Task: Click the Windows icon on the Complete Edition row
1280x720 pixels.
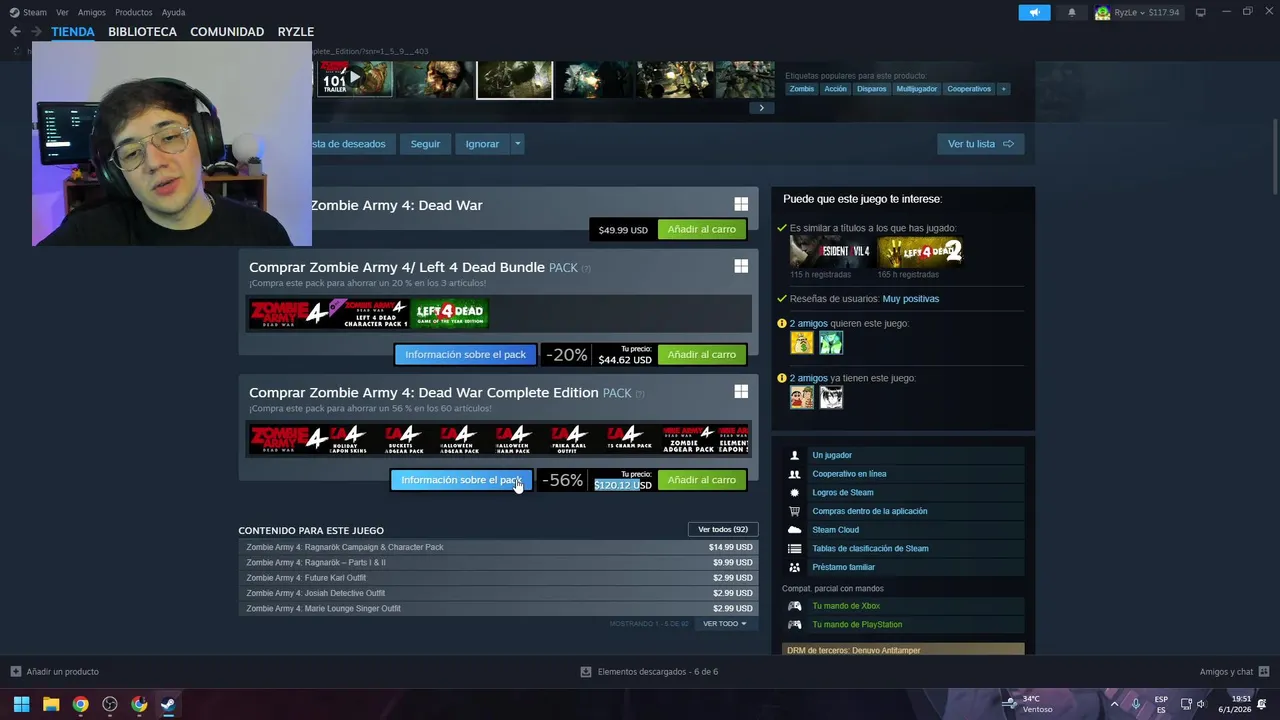Action: point(741,391)
